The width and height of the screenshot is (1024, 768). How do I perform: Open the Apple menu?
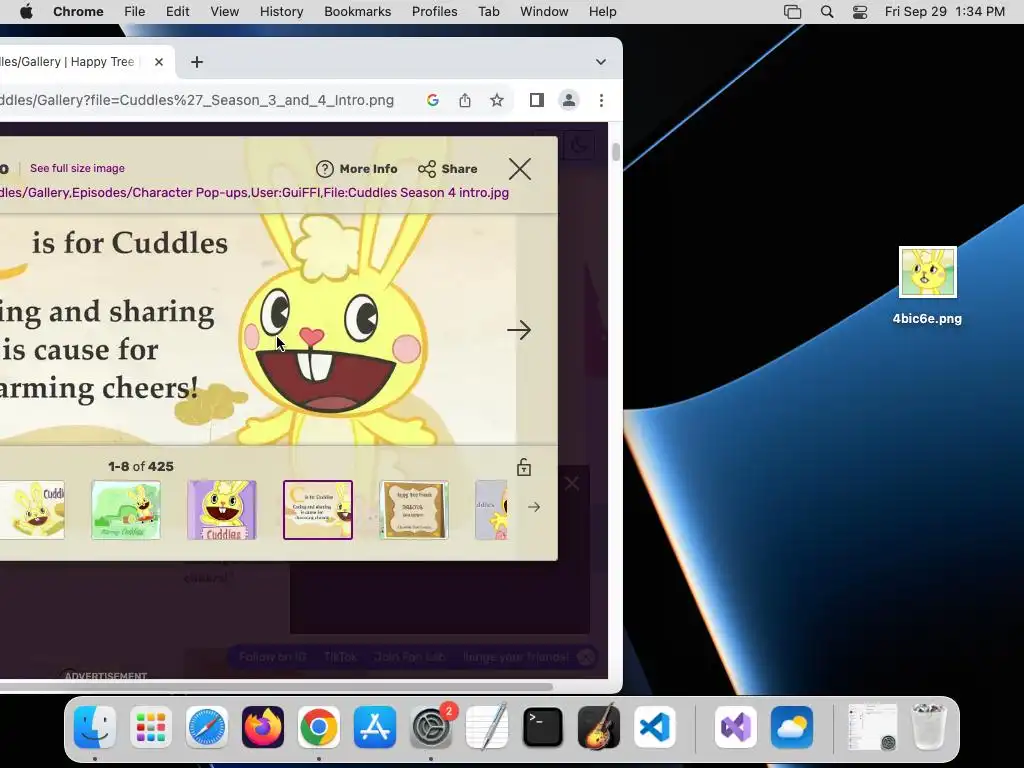[x=26, y=12]
